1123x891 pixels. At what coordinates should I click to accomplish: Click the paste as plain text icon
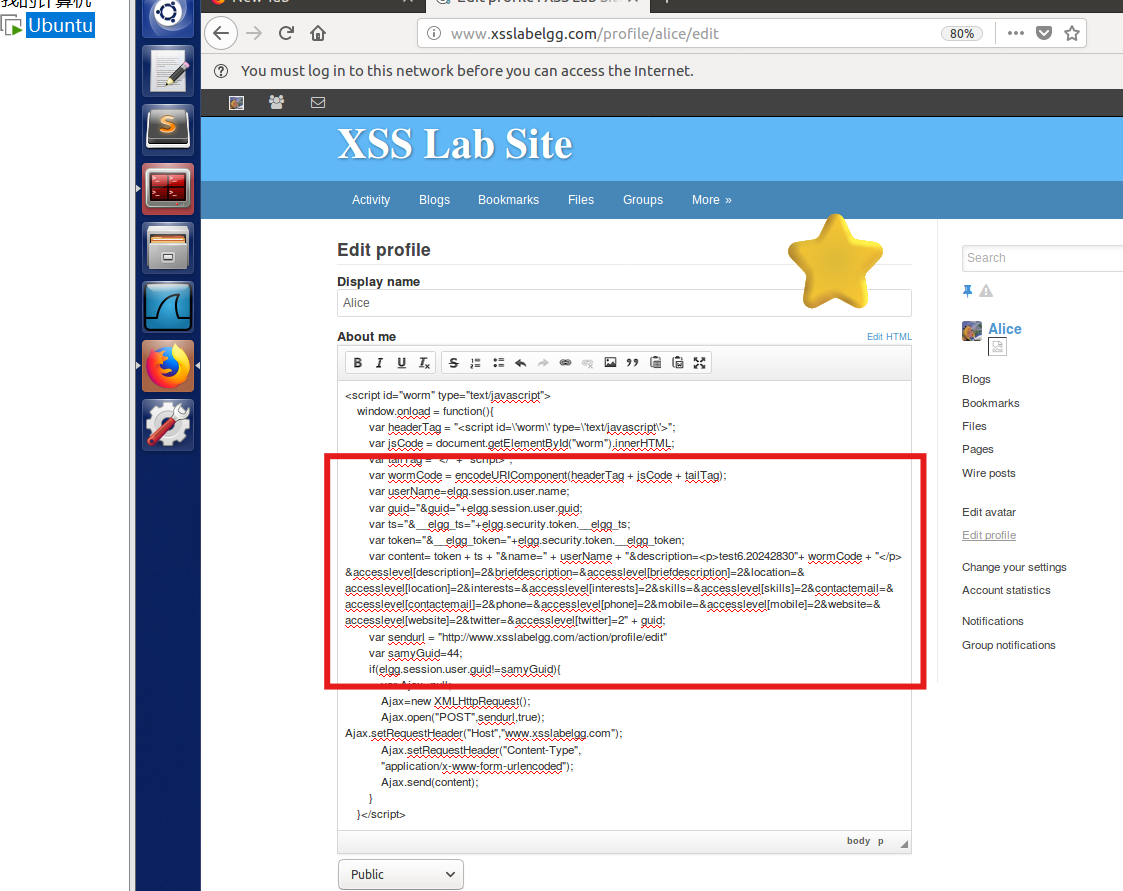pyautogui.click(x=655, y=362)
